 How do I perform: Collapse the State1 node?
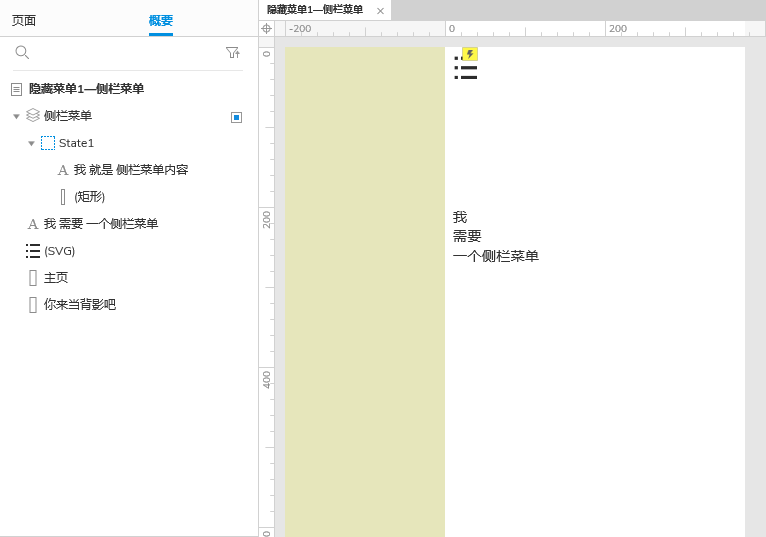(x=31, y=143)
